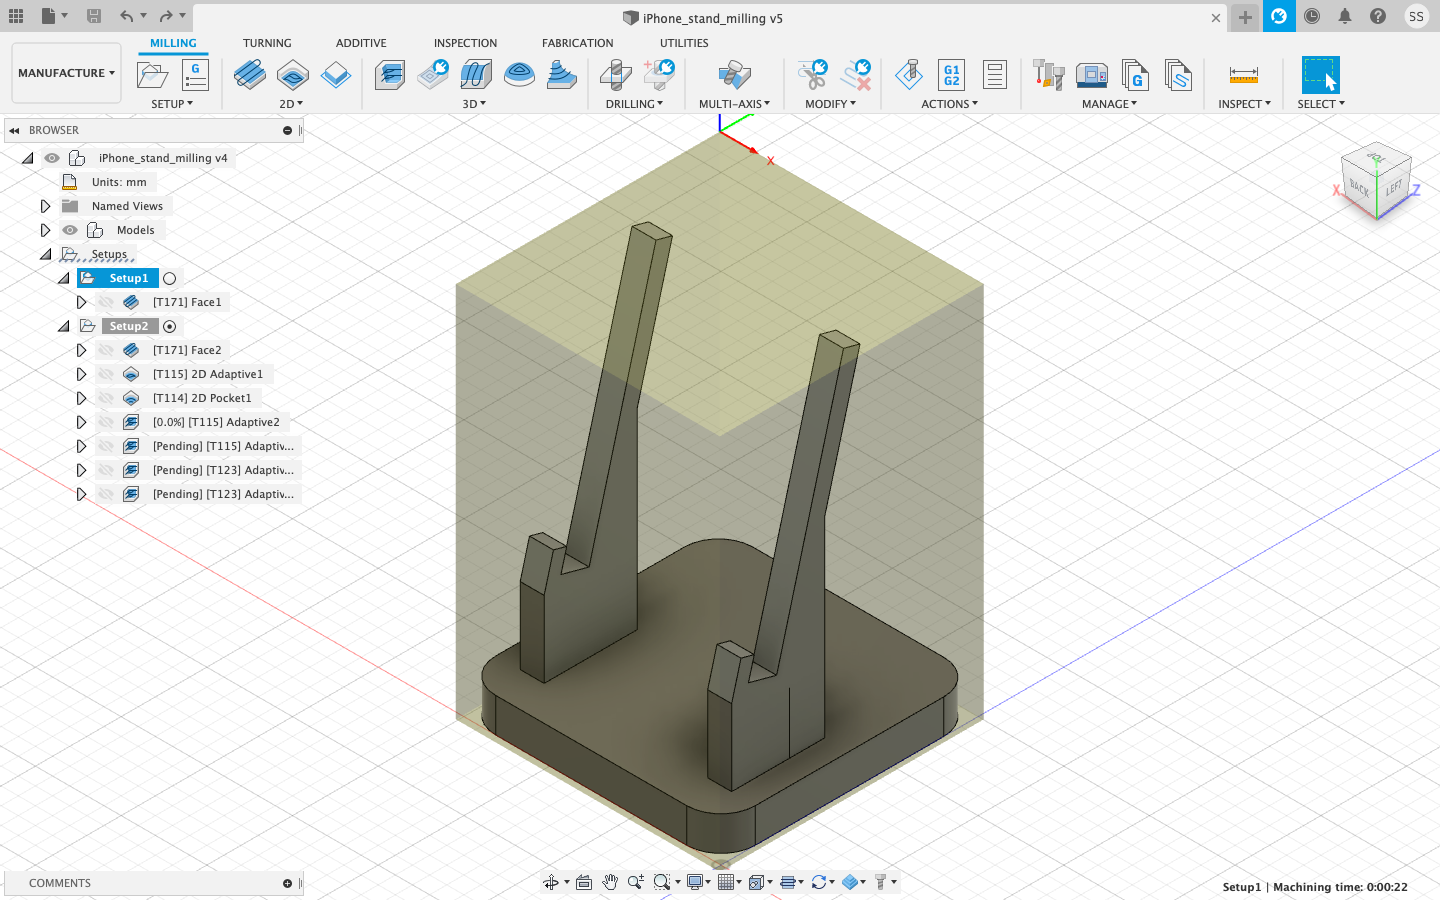The image size is (1440, 900).
Task: Click the Setup2 activation radio button
Action: pyautogui.click(x=170, y=327)
